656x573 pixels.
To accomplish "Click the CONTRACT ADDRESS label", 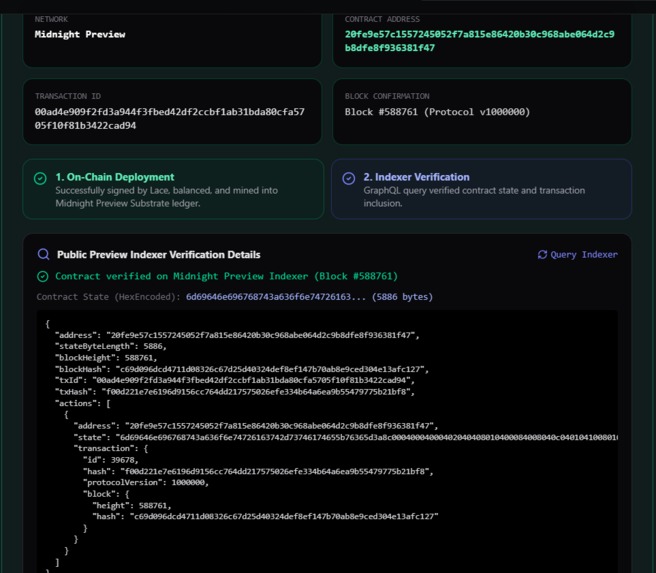I will (x=382, y=19).
